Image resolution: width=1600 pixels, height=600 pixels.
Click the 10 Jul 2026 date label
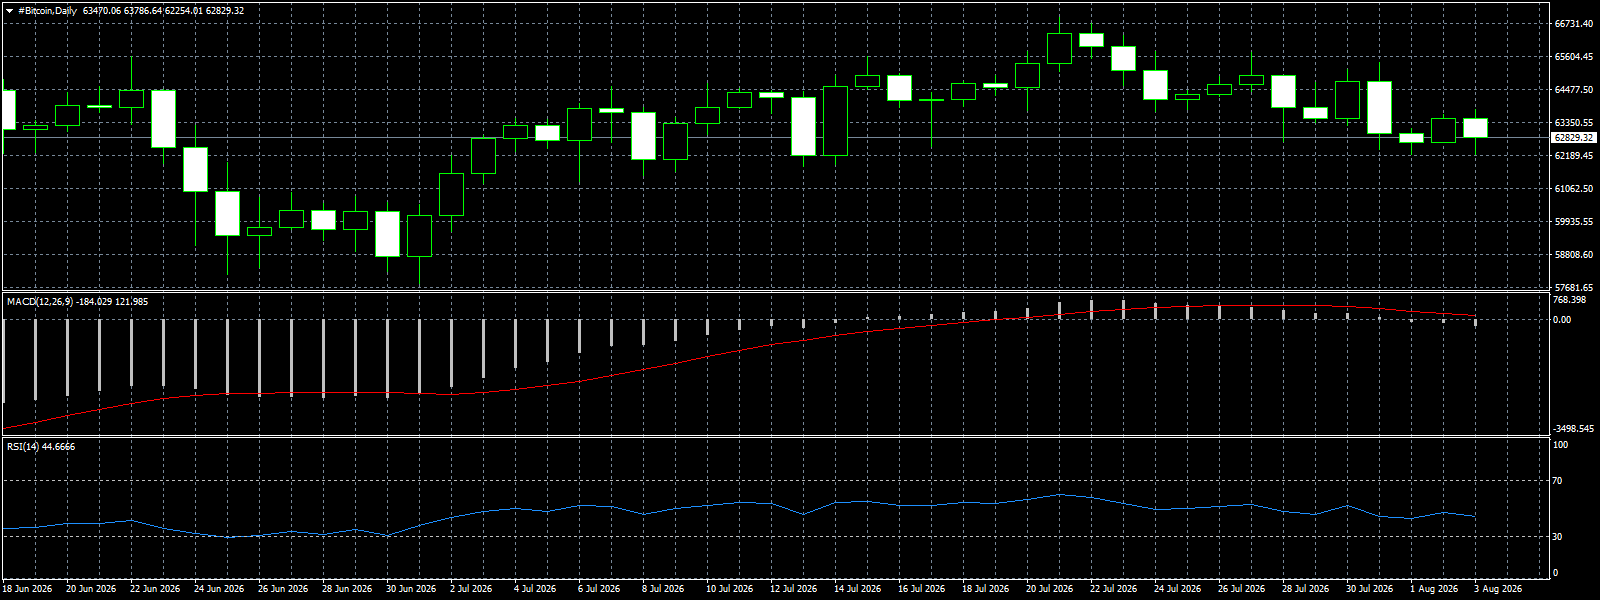point(731,589)
